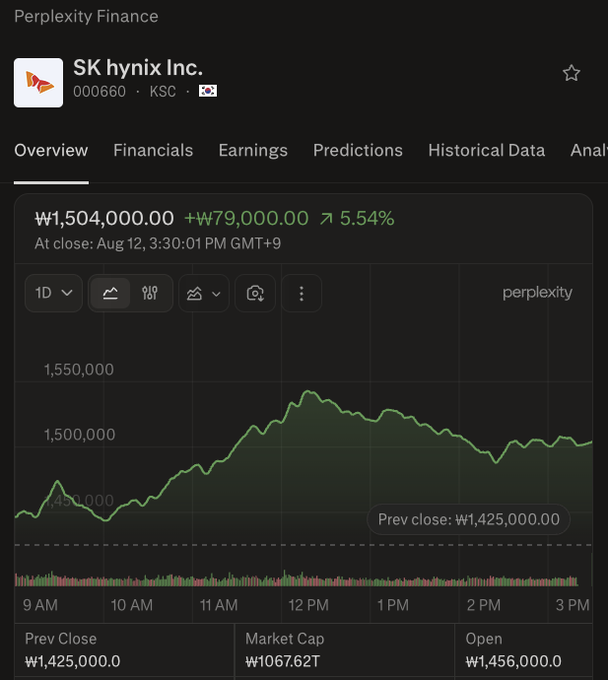Open the Predictions tab
Screen dimensions: 608x680
click(358, 150)
